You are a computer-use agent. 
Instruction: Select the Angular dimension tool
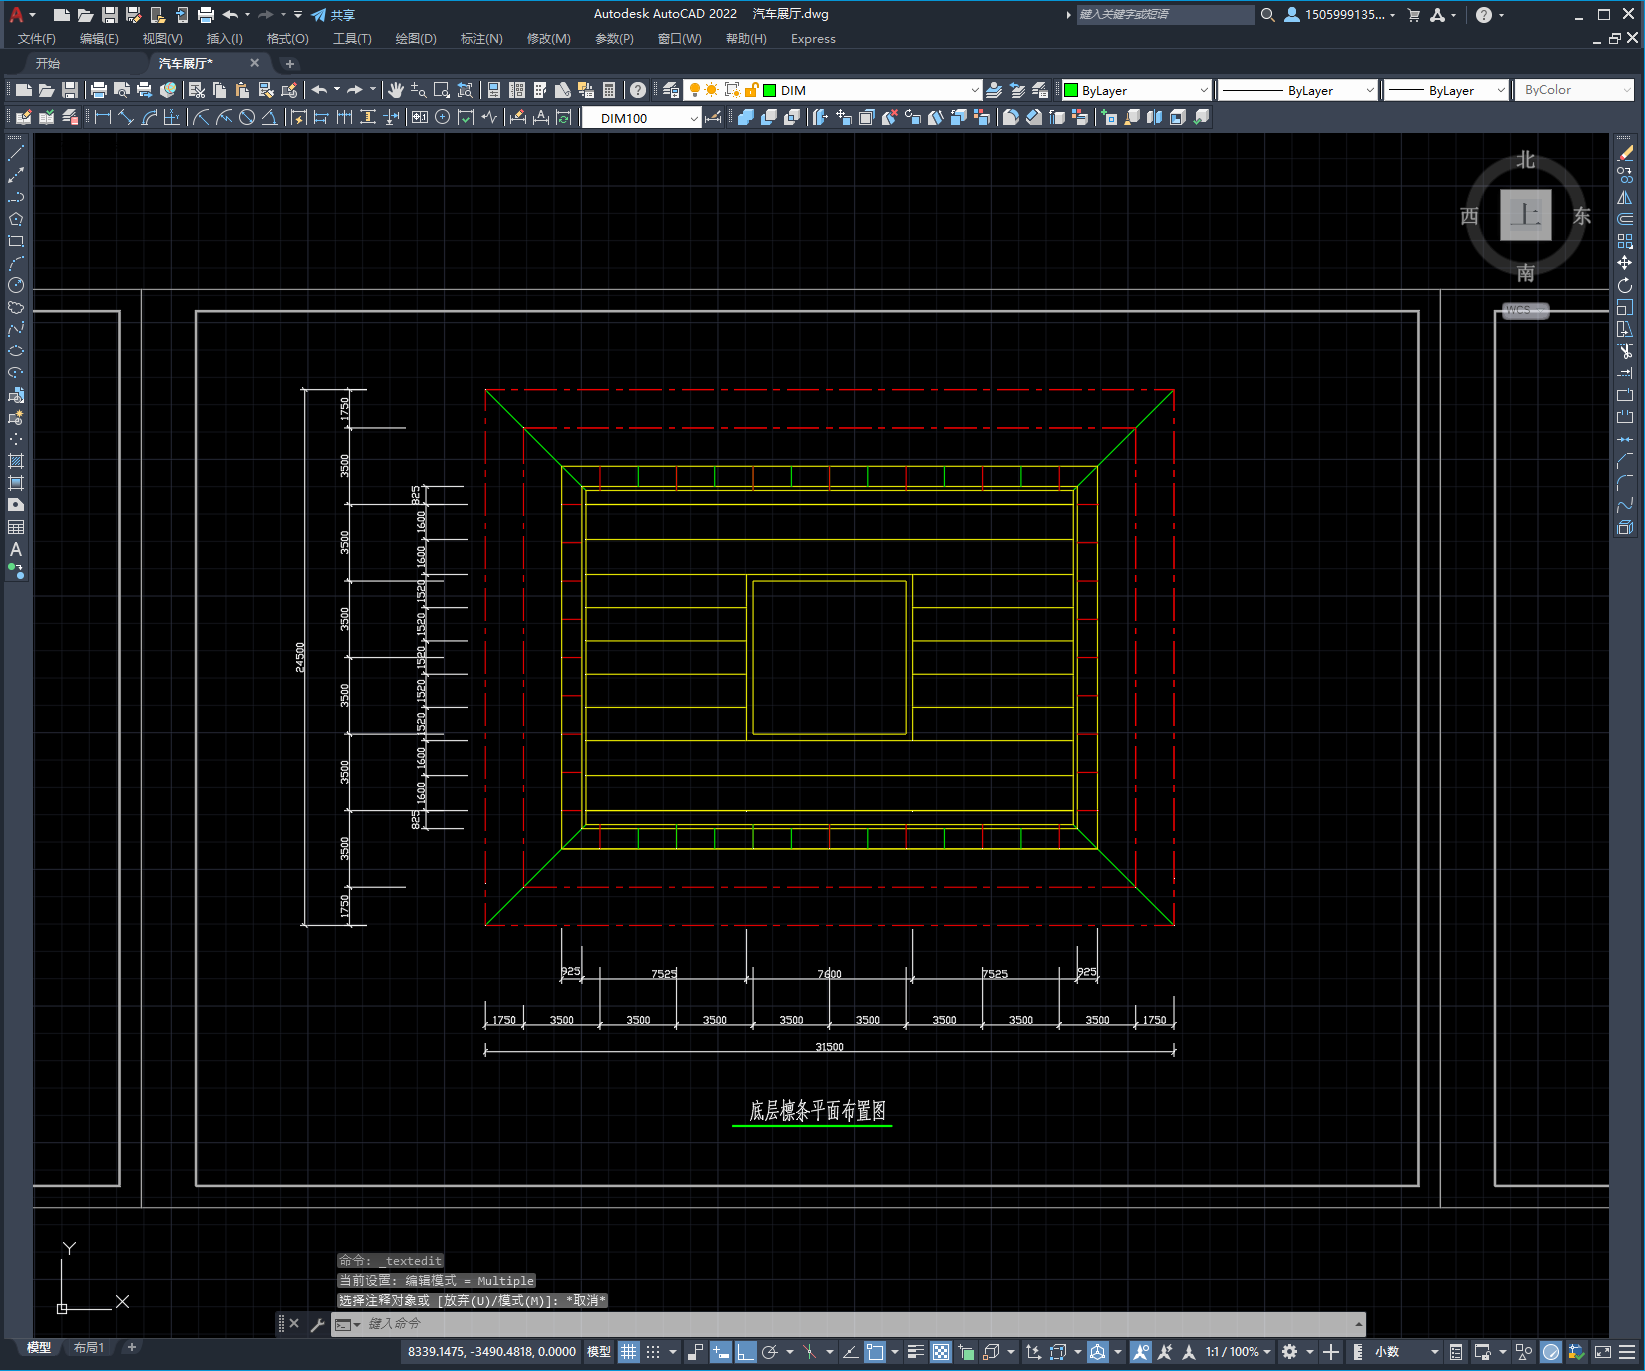(x=269, y=117)
